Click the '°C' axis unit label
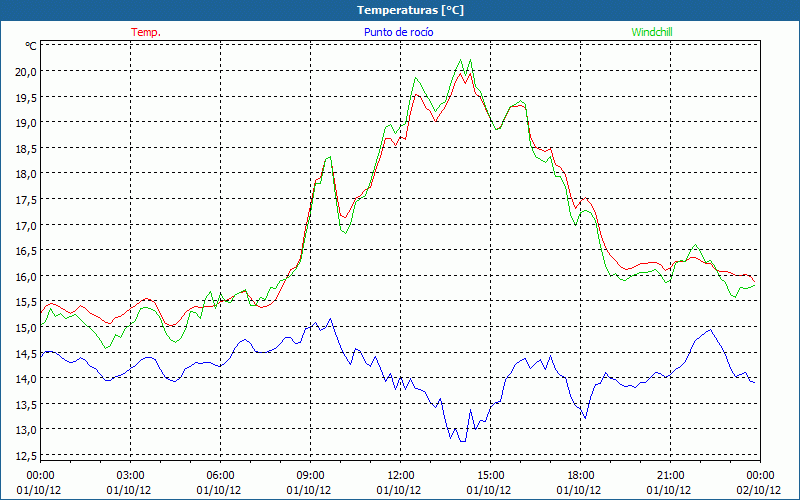 pyautogui.click(x=31, y=46)
